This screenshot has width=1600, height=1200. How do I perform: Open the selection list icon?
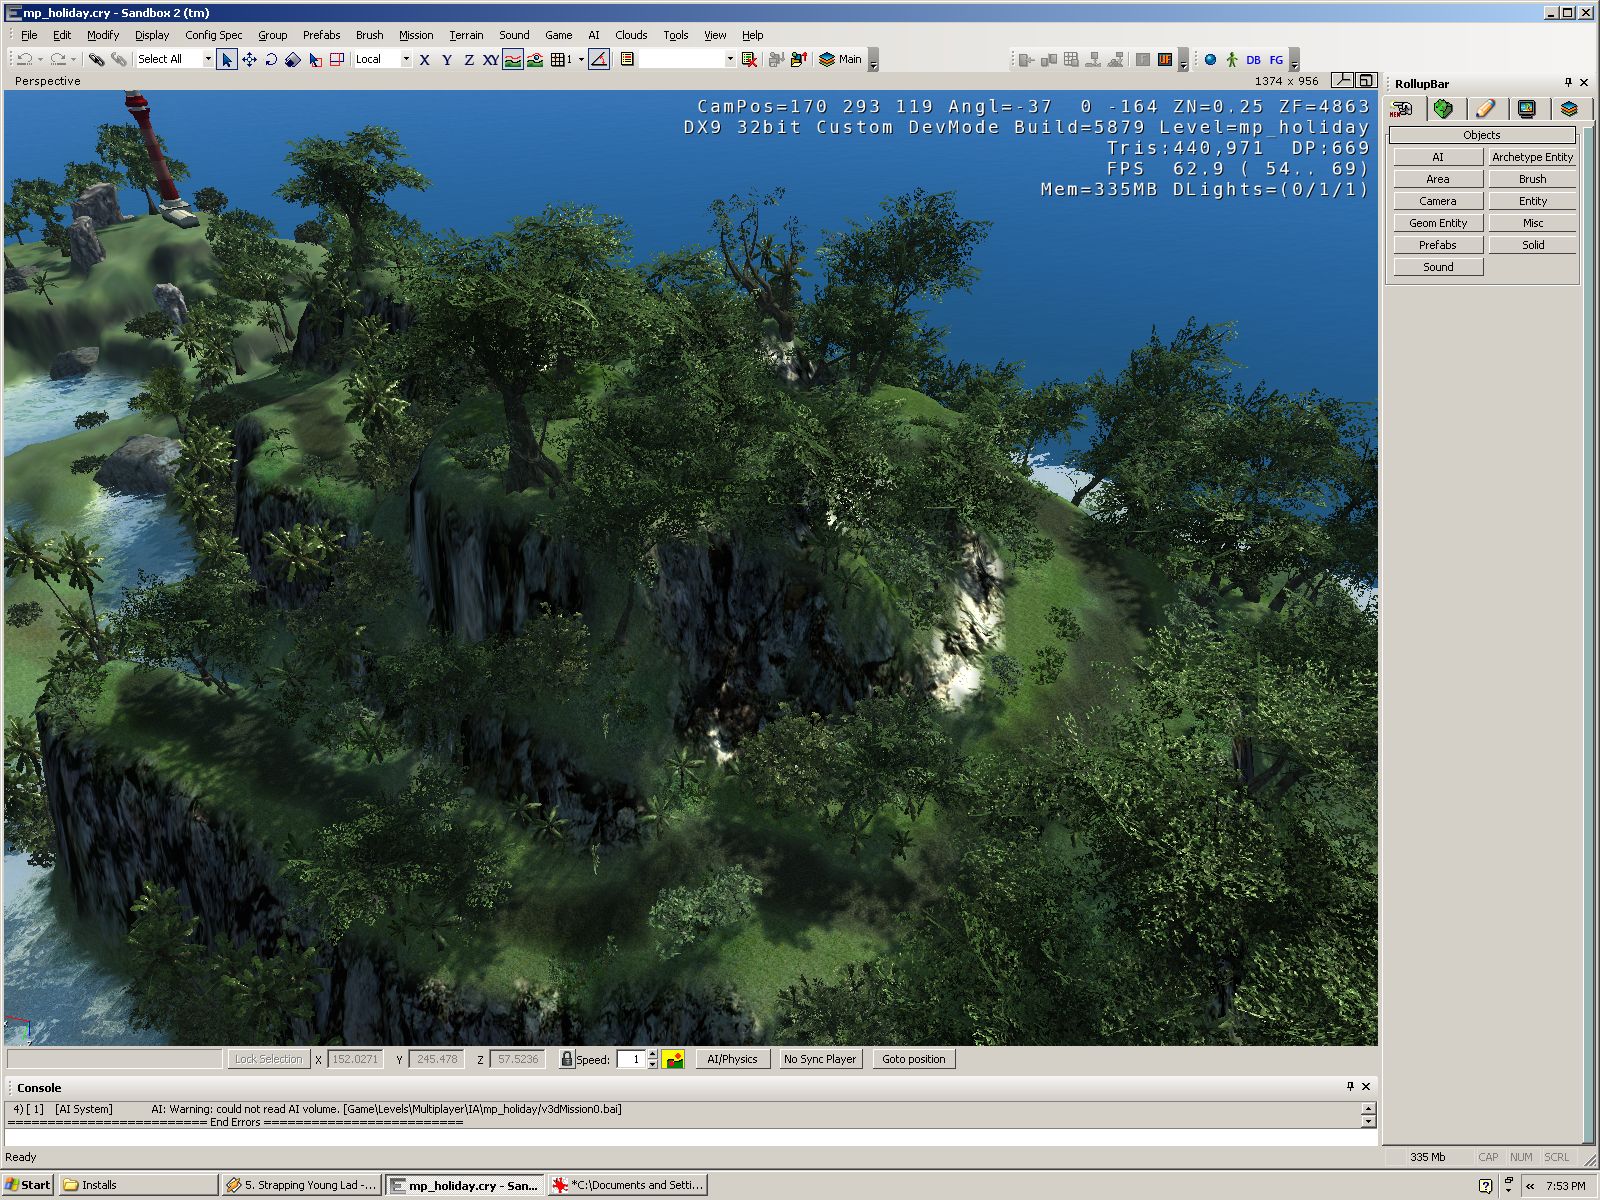(x=627, y=59)
